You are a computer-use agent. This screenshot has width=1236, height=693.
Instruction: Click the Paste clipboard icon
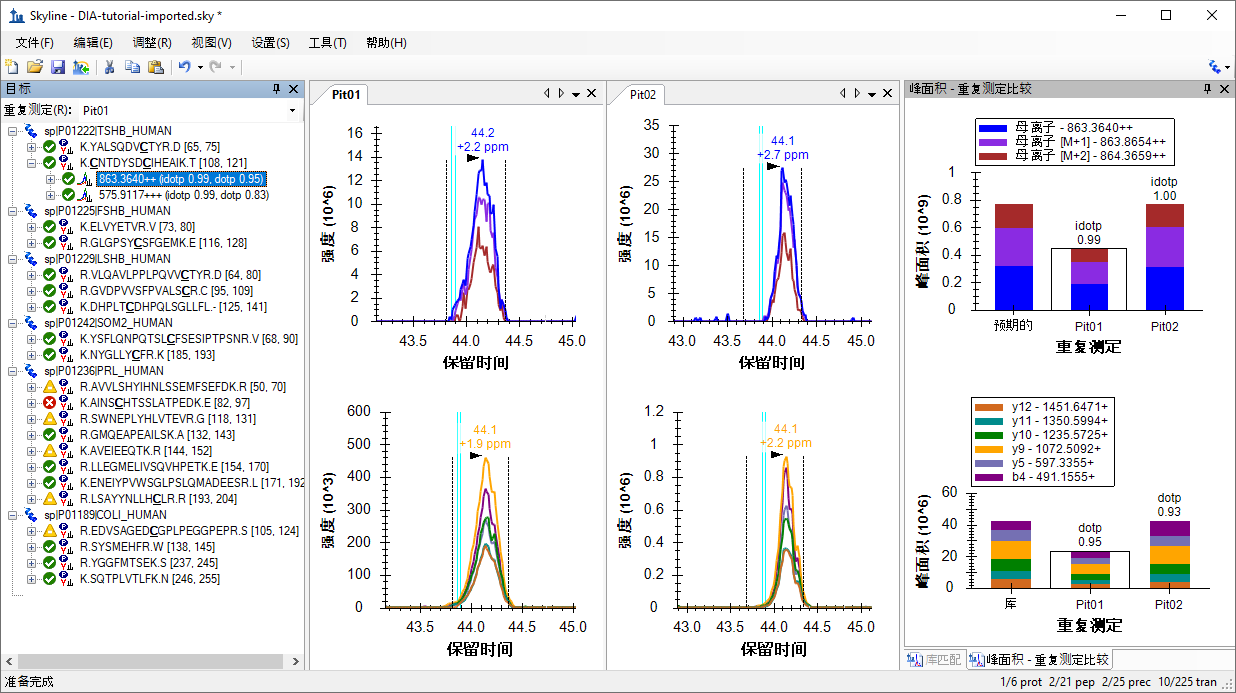click(x=155, y=67)
